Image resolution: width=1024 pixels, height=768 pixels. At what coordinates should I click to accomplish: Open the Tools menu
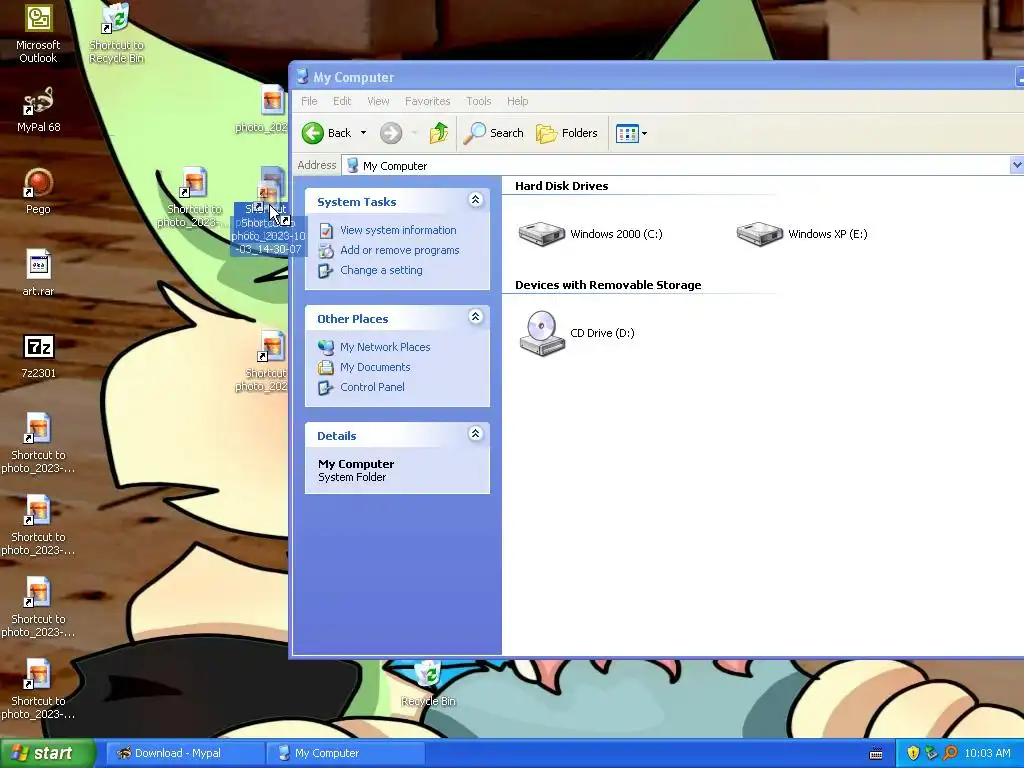pos(479,101)
